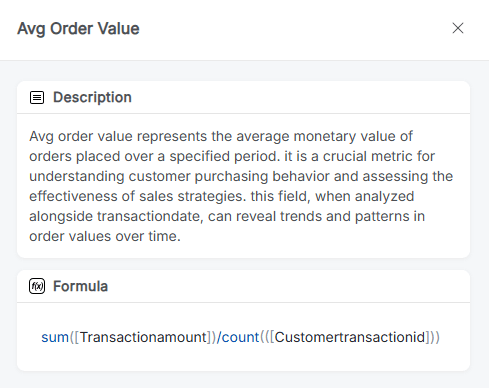Click the sum function in formula

point(55,337)
